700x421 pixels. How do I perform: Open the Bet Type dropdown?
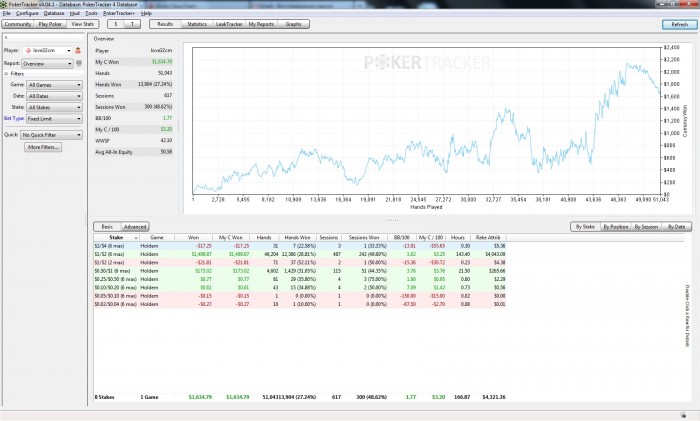tap(54, 119)
